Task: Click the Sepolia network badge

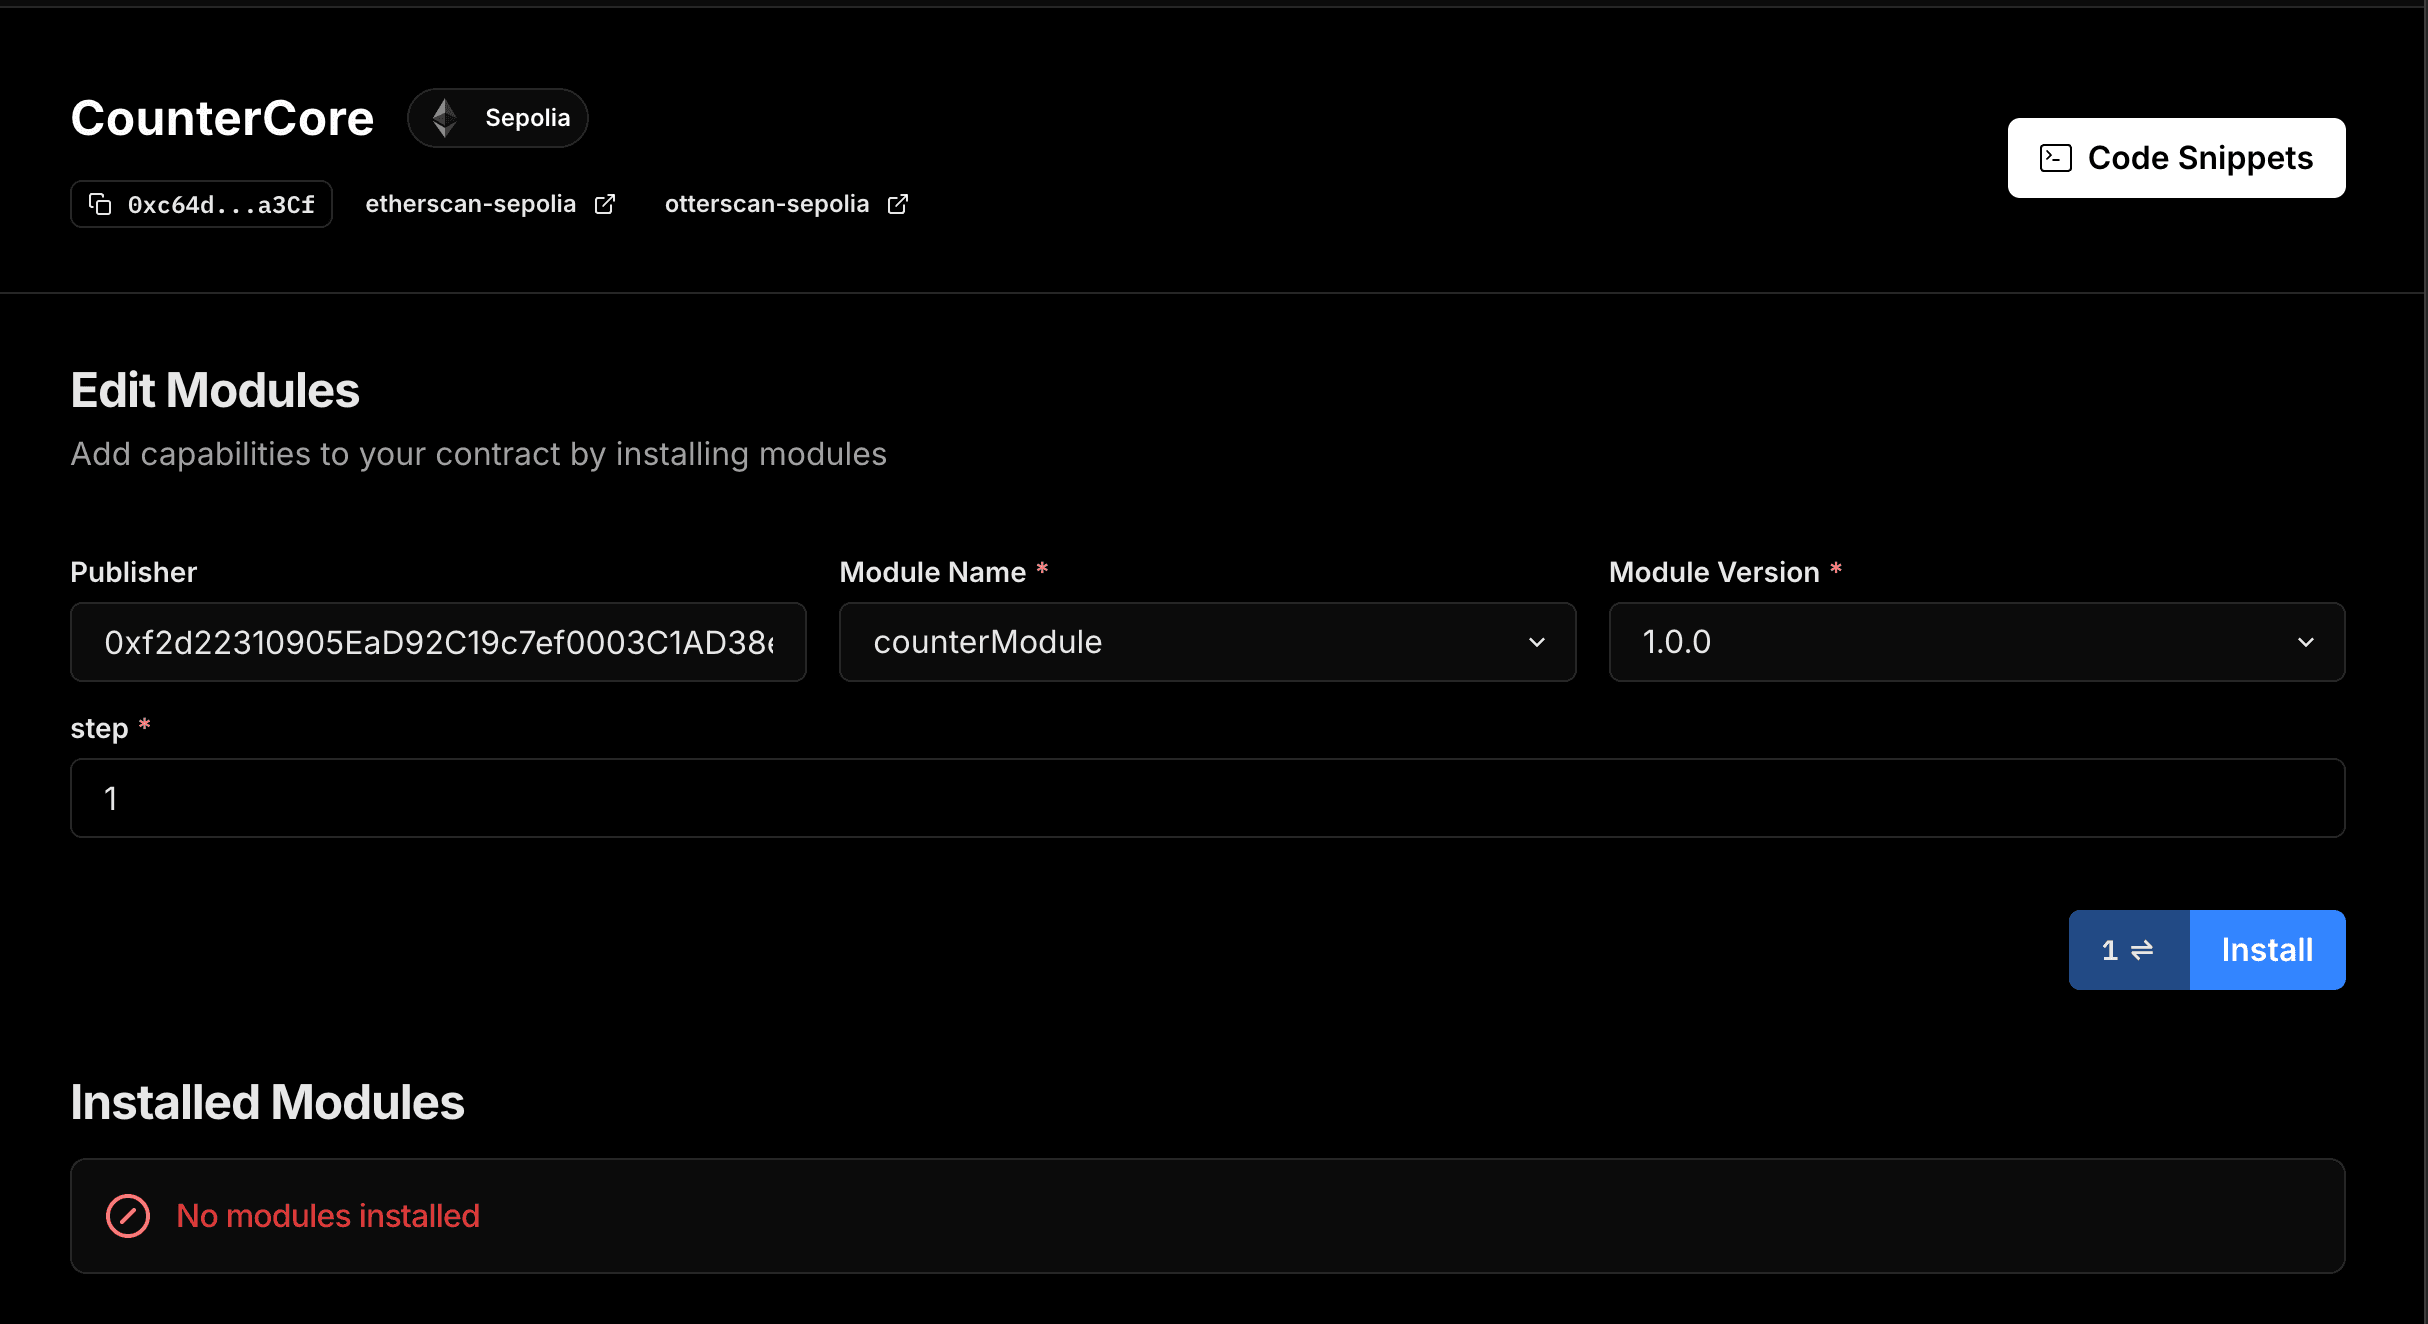Action: pyautogui.click(x=526, y=118)
